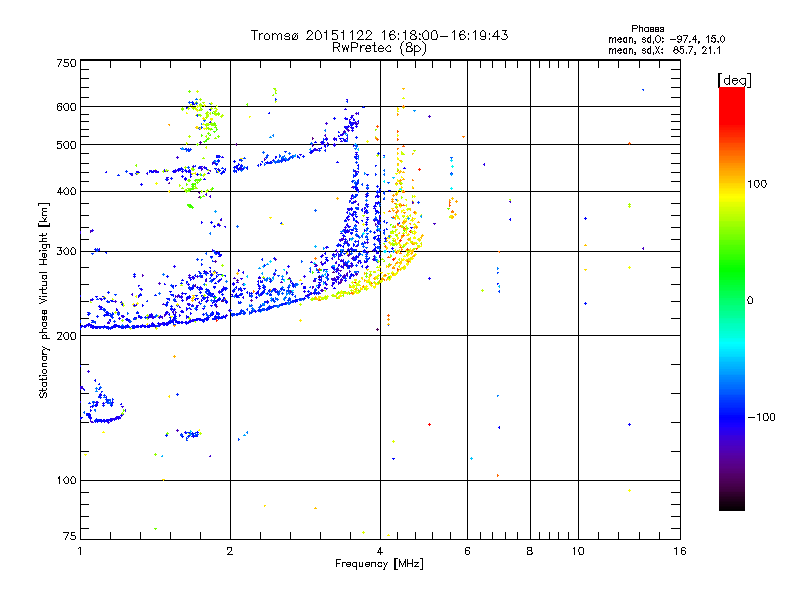Click the 'Phases' header text
This screenshot has width=800, height=600.
647,29
